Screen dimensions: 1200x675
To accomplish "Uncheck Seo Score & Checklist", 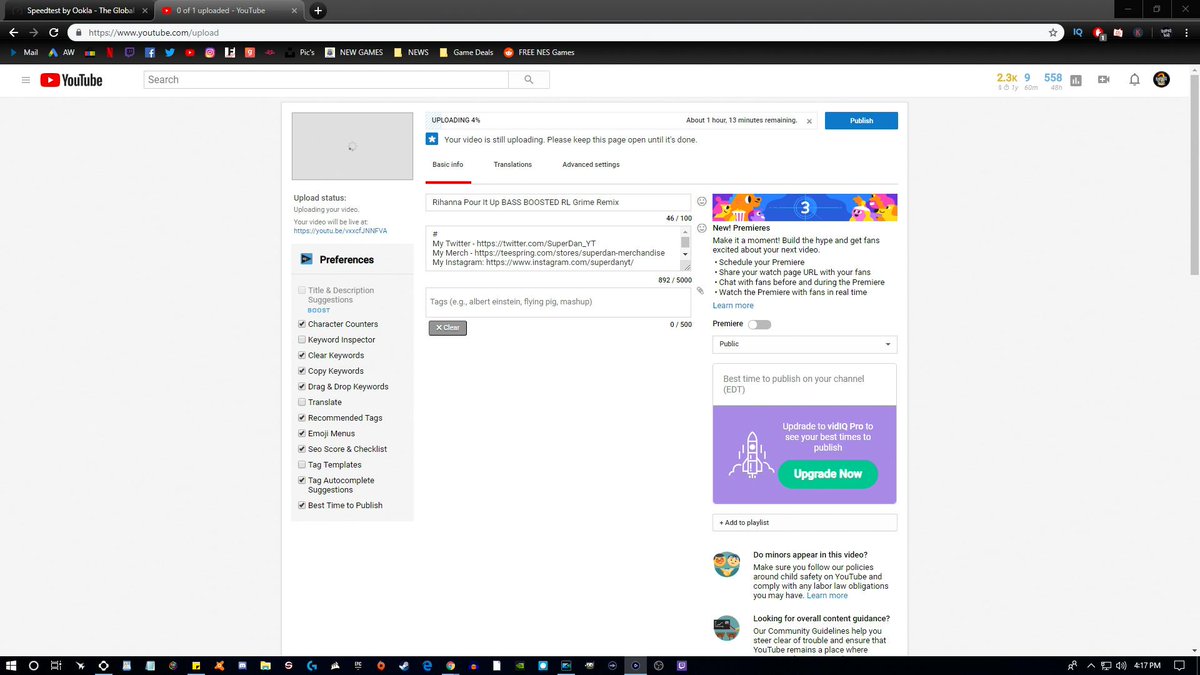I will coord(302,449).
